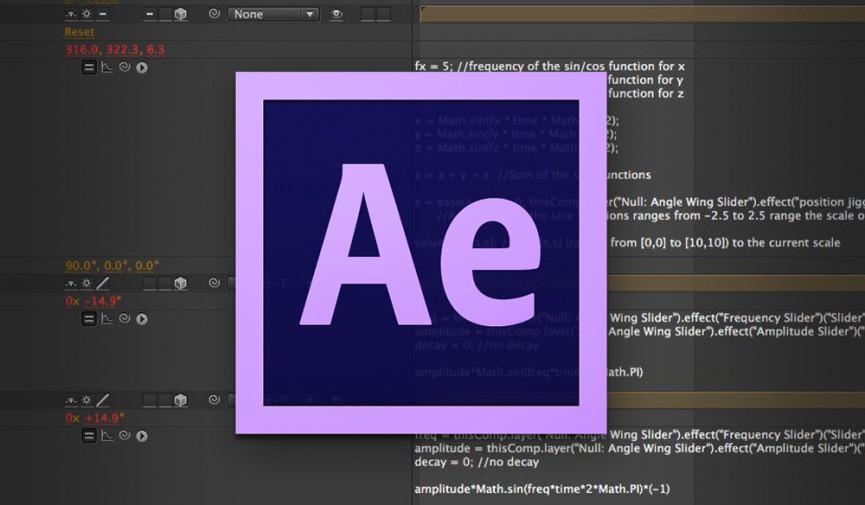Open expression language menu arrow under 316.0, 322.3, 6.3
This screenshot has width=865, height=505.
point(142,68)
